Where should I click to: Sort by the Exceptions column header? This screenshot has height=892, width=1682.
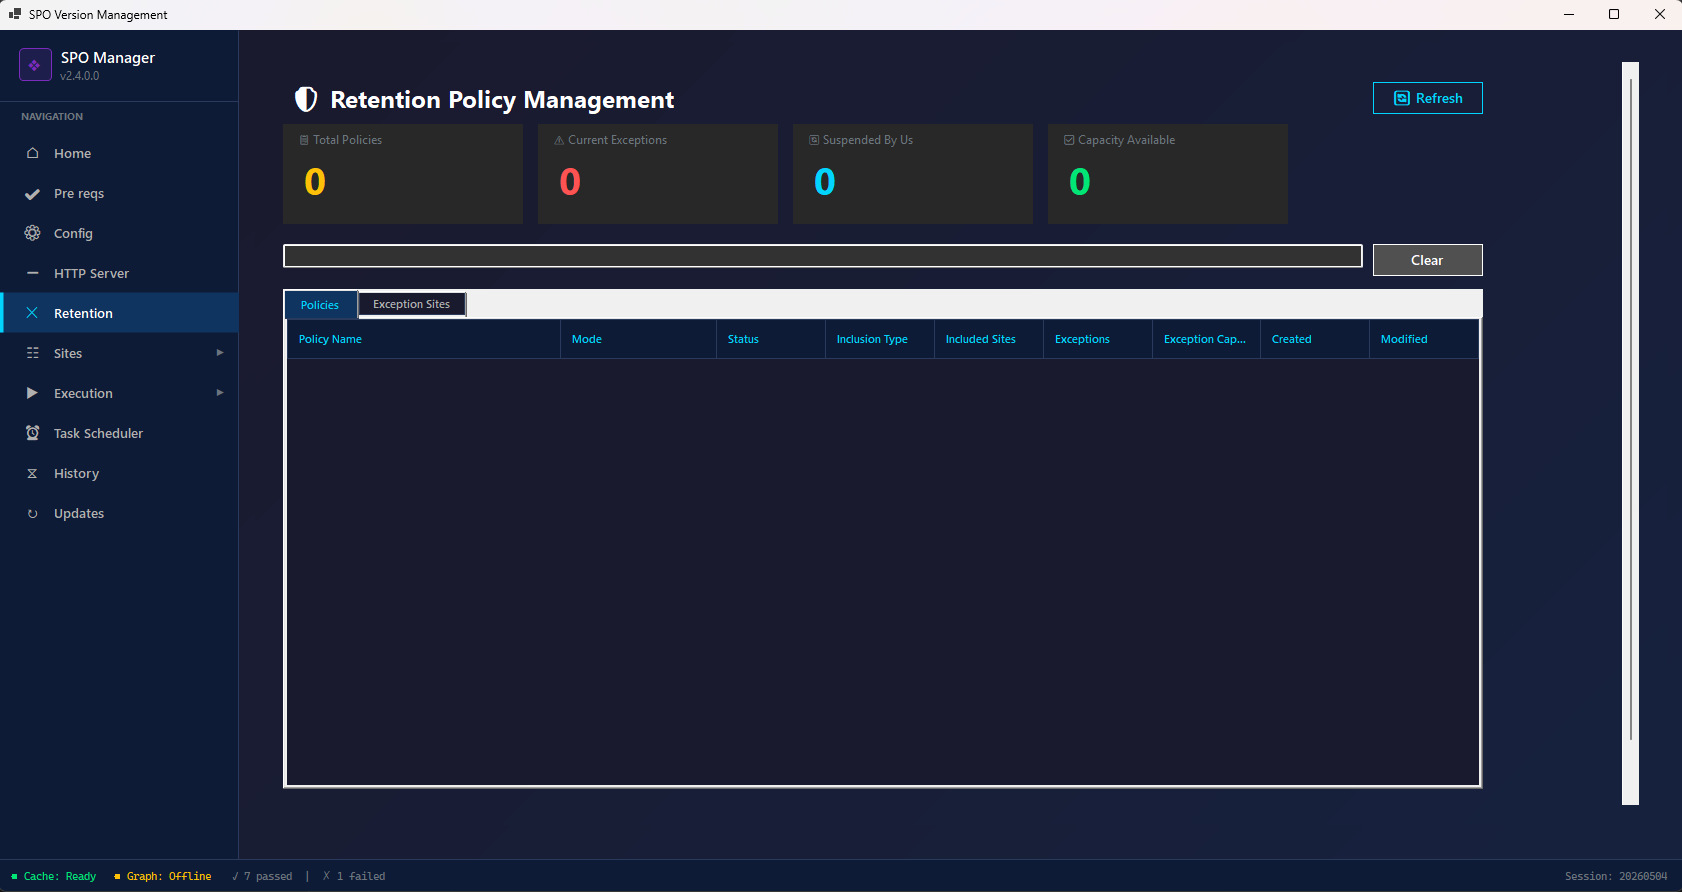pos(1097,339)
